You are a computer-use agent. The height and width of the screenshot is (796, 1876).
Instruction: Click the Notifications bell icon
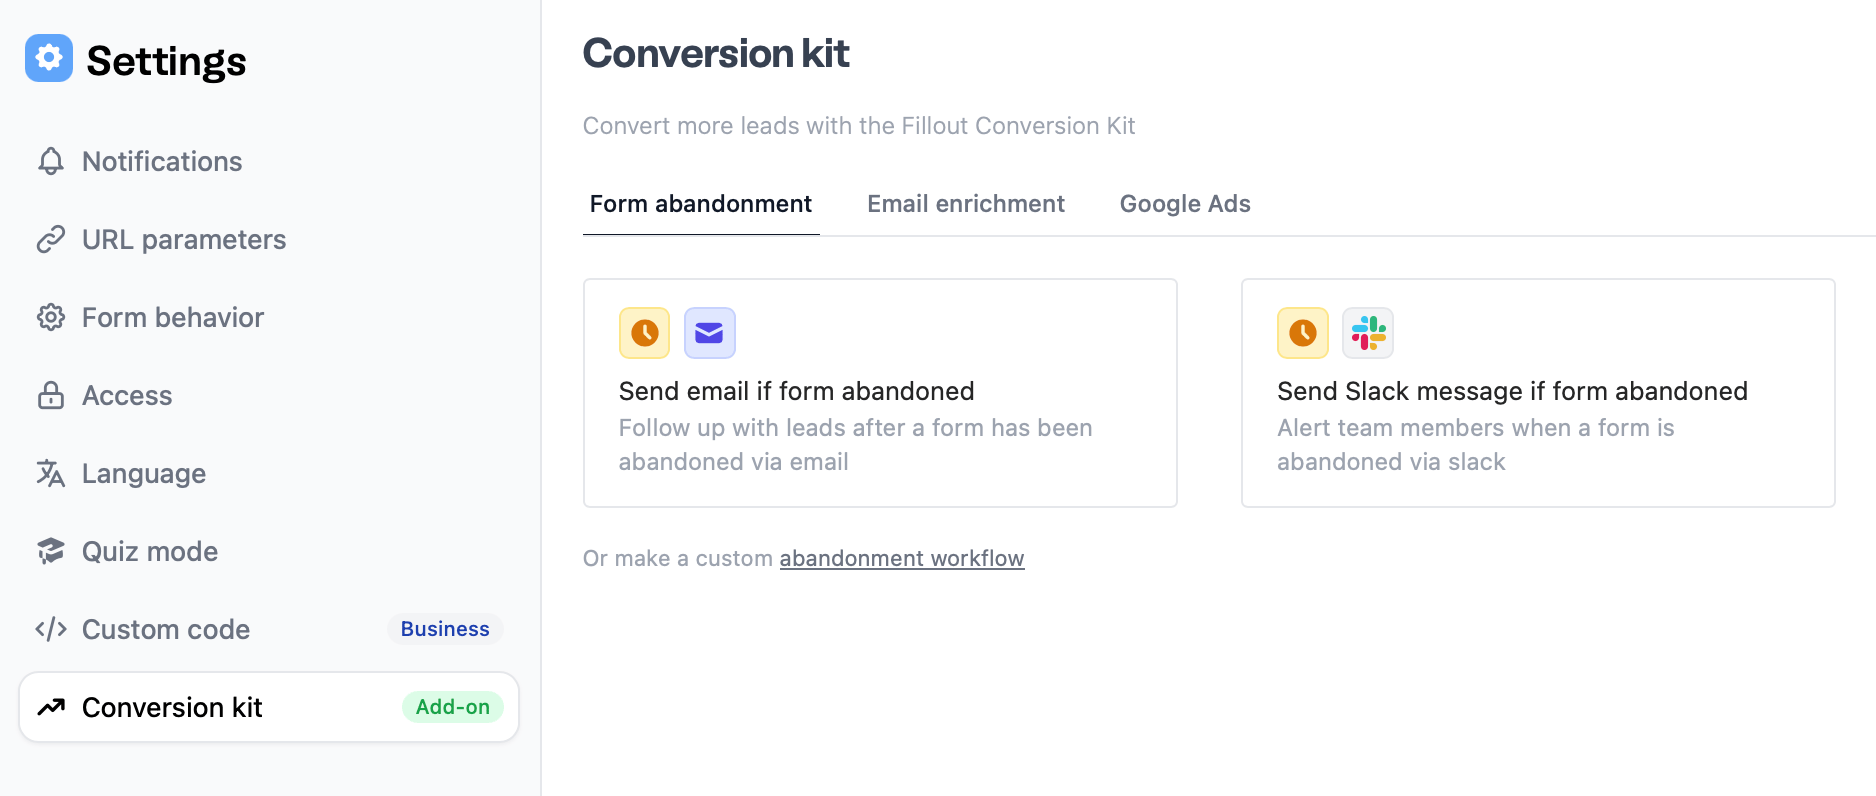tap(51, 161)
